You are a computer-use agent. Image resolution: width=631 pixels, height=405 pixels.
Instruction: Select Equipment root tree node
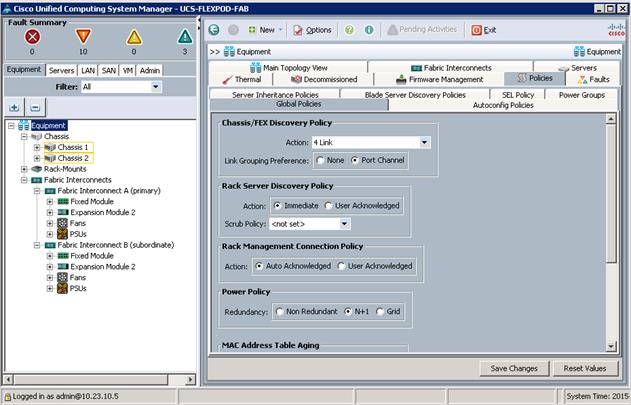tap(48, 126)
